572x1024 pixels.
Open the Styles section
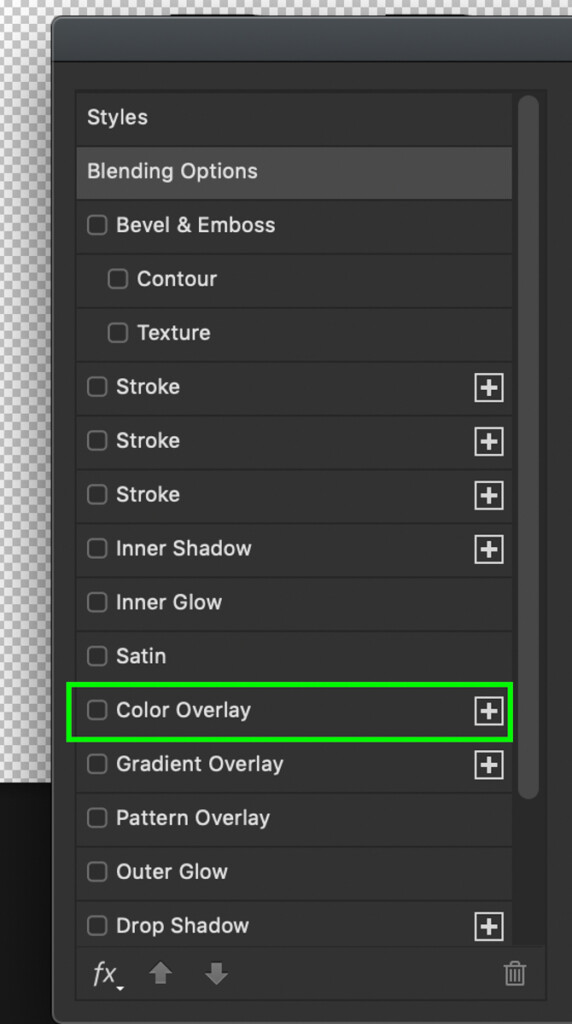pos(294,118)
